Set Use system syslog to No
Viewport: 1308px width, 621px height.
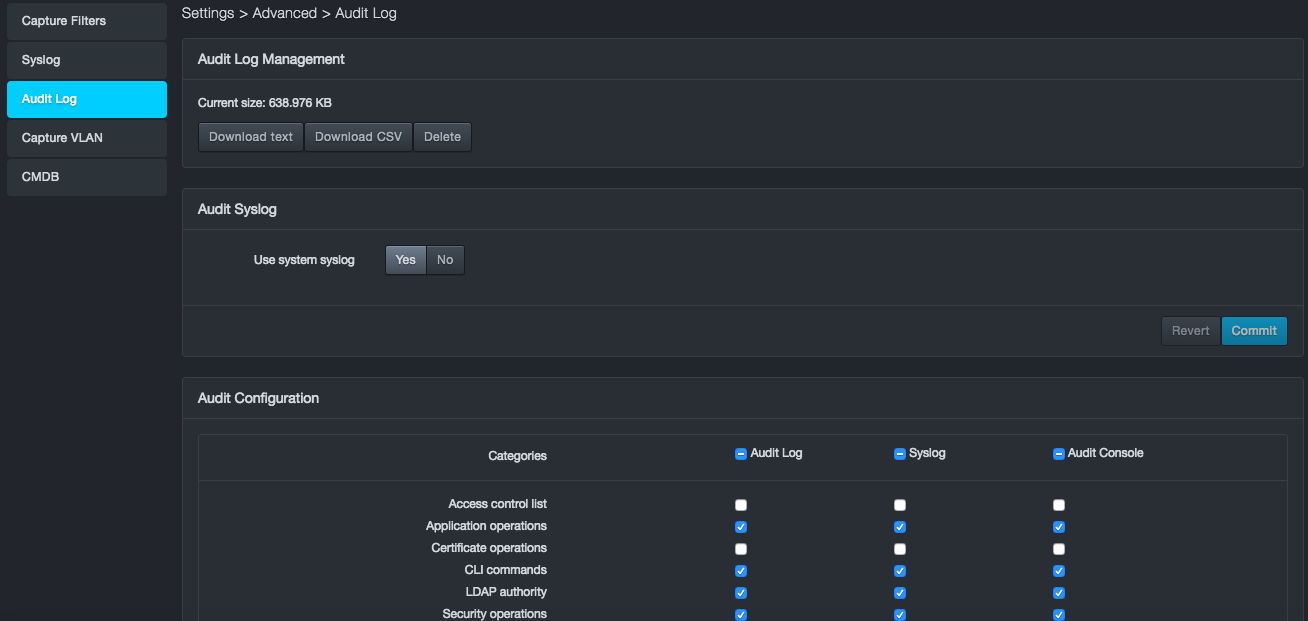point(445,260)
